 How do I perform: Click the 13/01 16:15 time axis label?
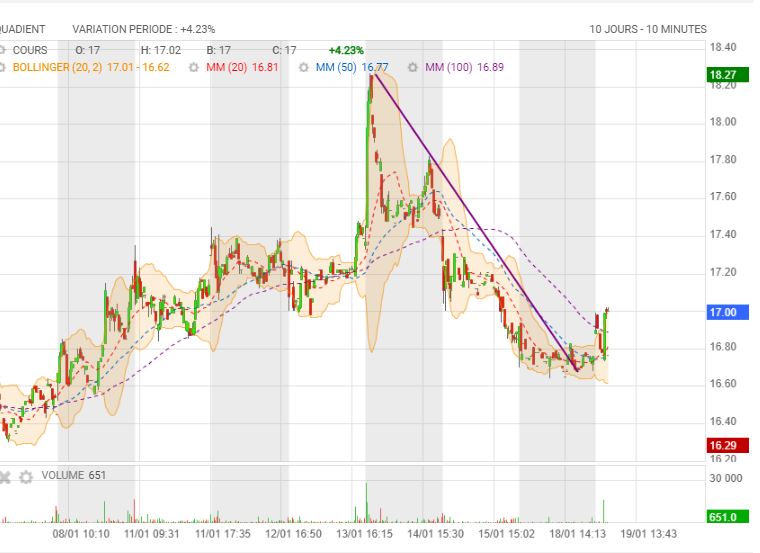pyautogui.click(x=365, y=534)
